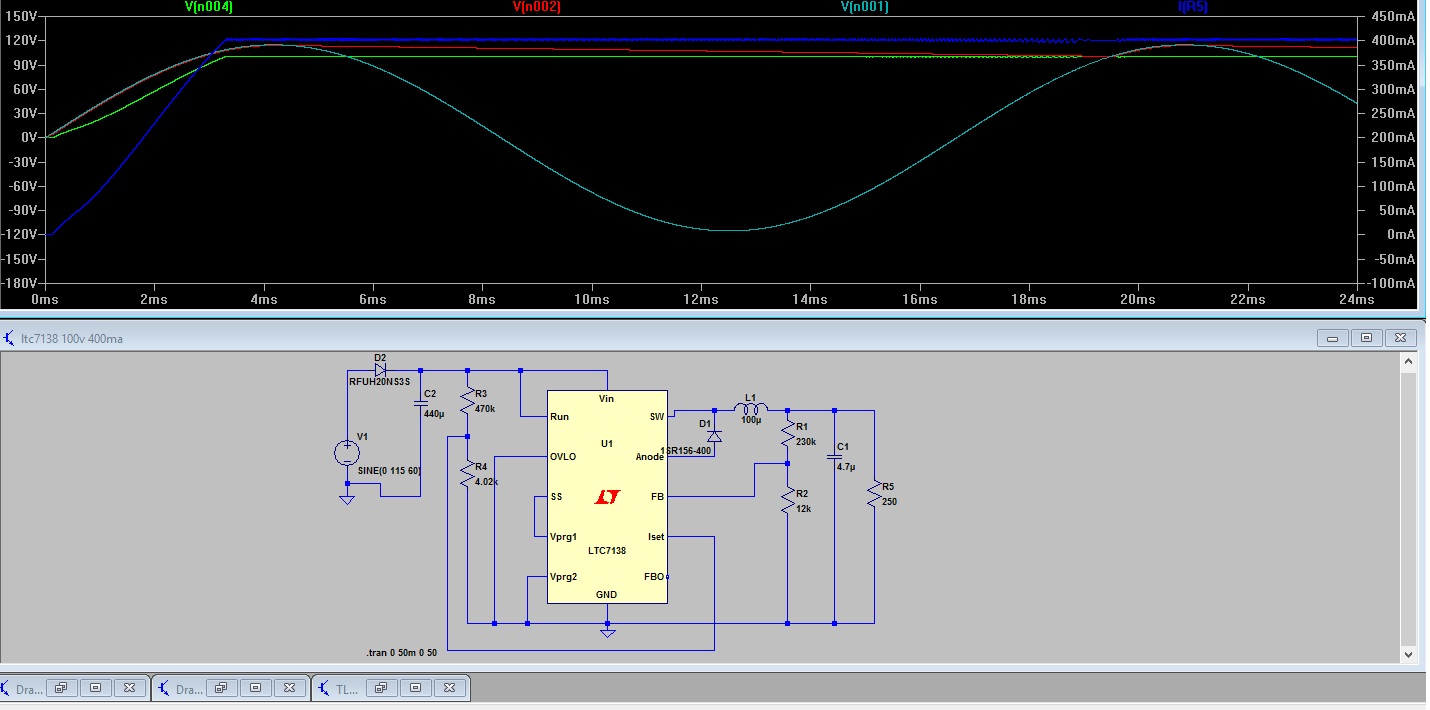The image size is (1430, 710).
Task: Click the L1 inductor symbol
Action: 750,408
